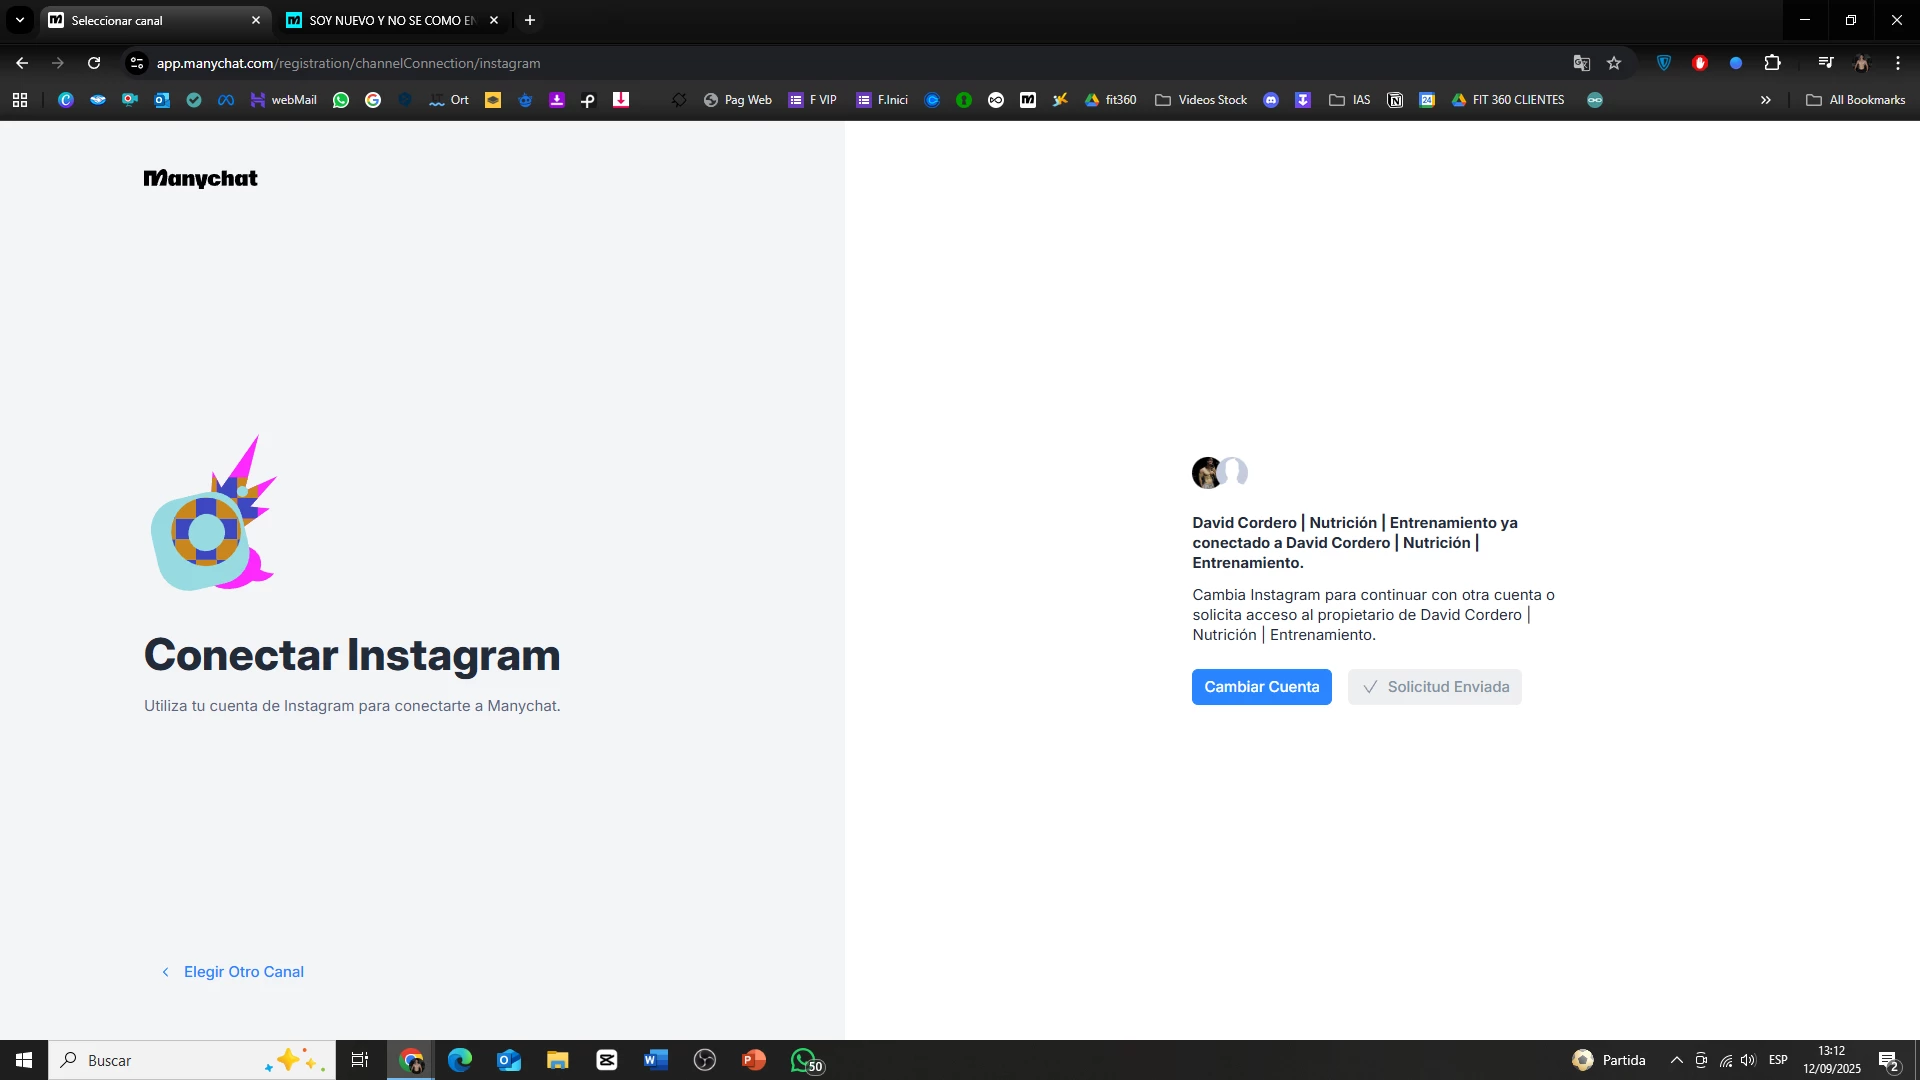Click the Manychat logo
The image size is (1920, 1080).
tap(201, 179)
